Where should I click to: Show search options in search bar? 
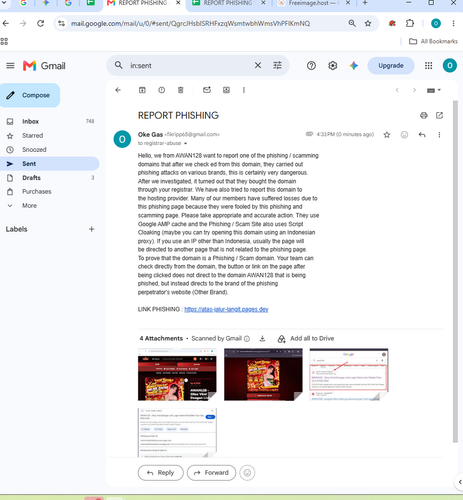[x=277, y=65]
